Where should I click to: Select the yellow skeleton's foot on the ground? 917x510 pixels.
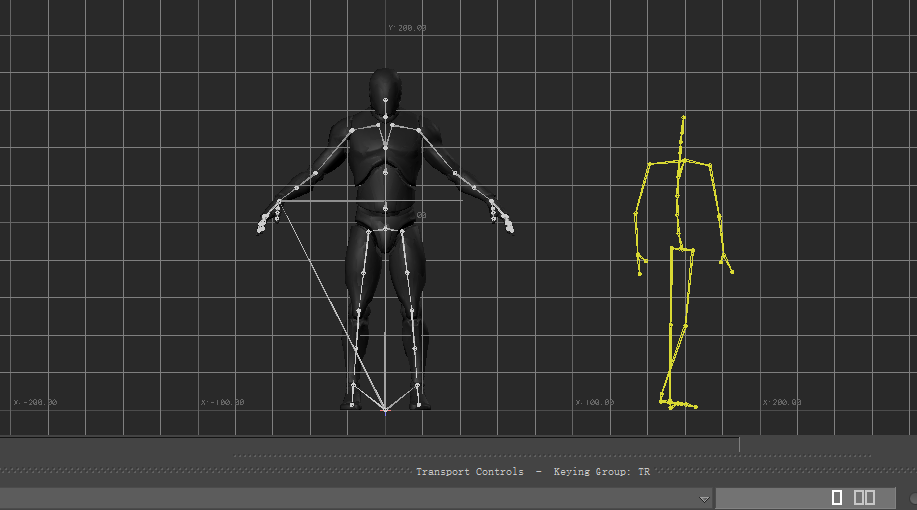pyautogui.click(x=678, y=404)
